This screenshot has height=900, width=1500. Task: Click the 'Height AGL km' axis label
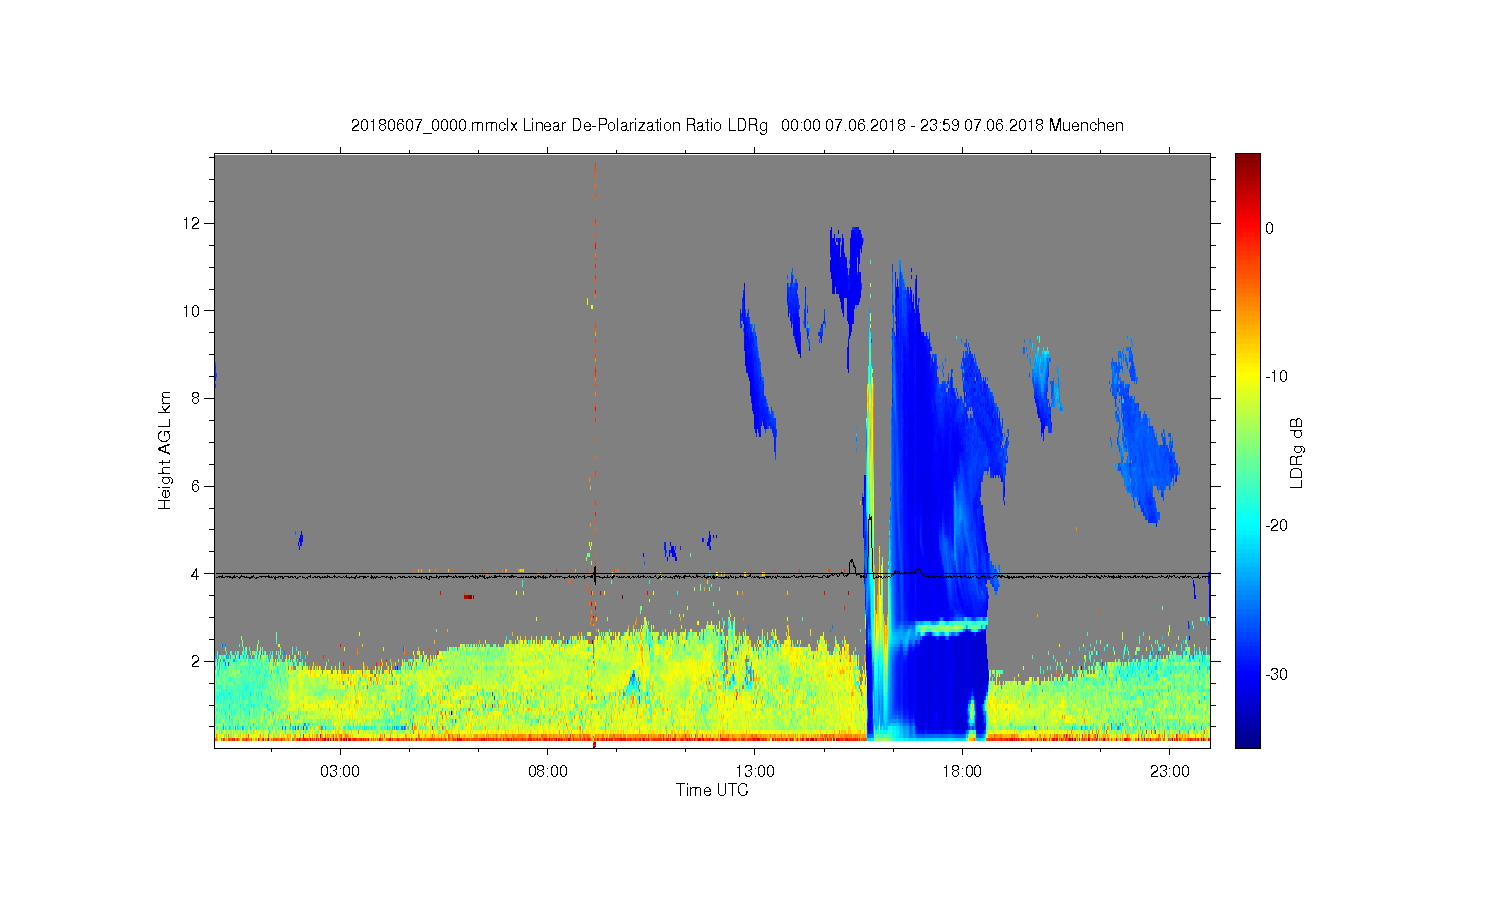165,450
